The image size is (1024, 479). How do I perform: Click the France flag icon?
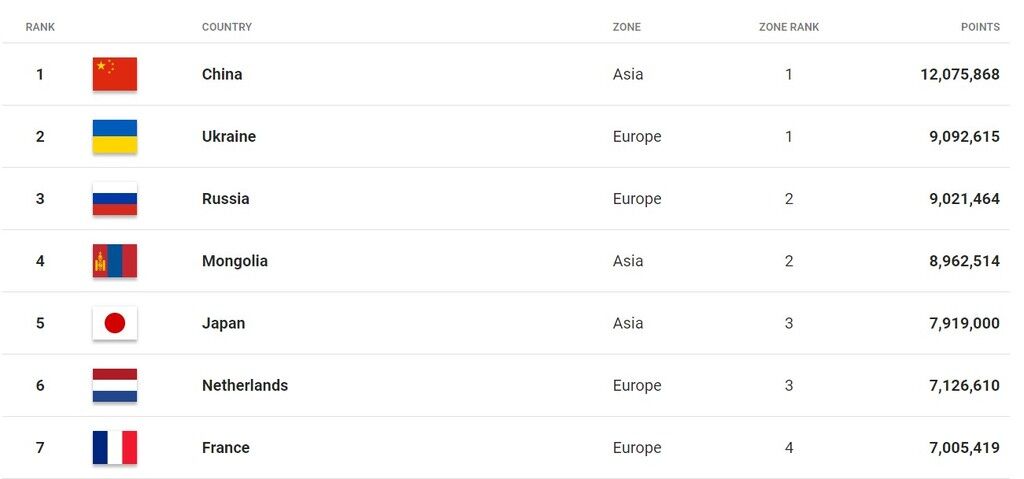click(x=115, y=447)
